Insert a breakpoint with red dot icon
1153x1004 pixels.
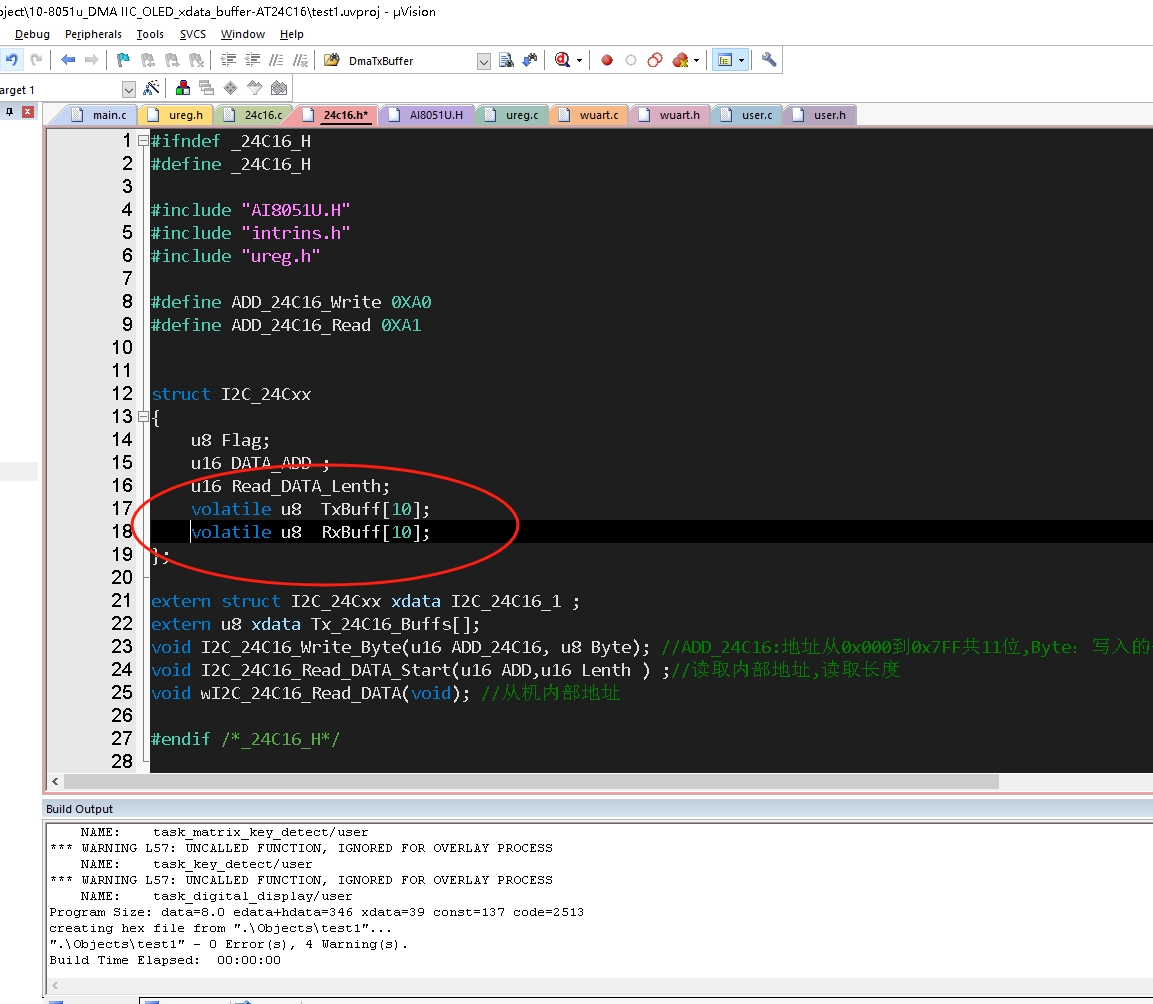(x=607, y=60)
